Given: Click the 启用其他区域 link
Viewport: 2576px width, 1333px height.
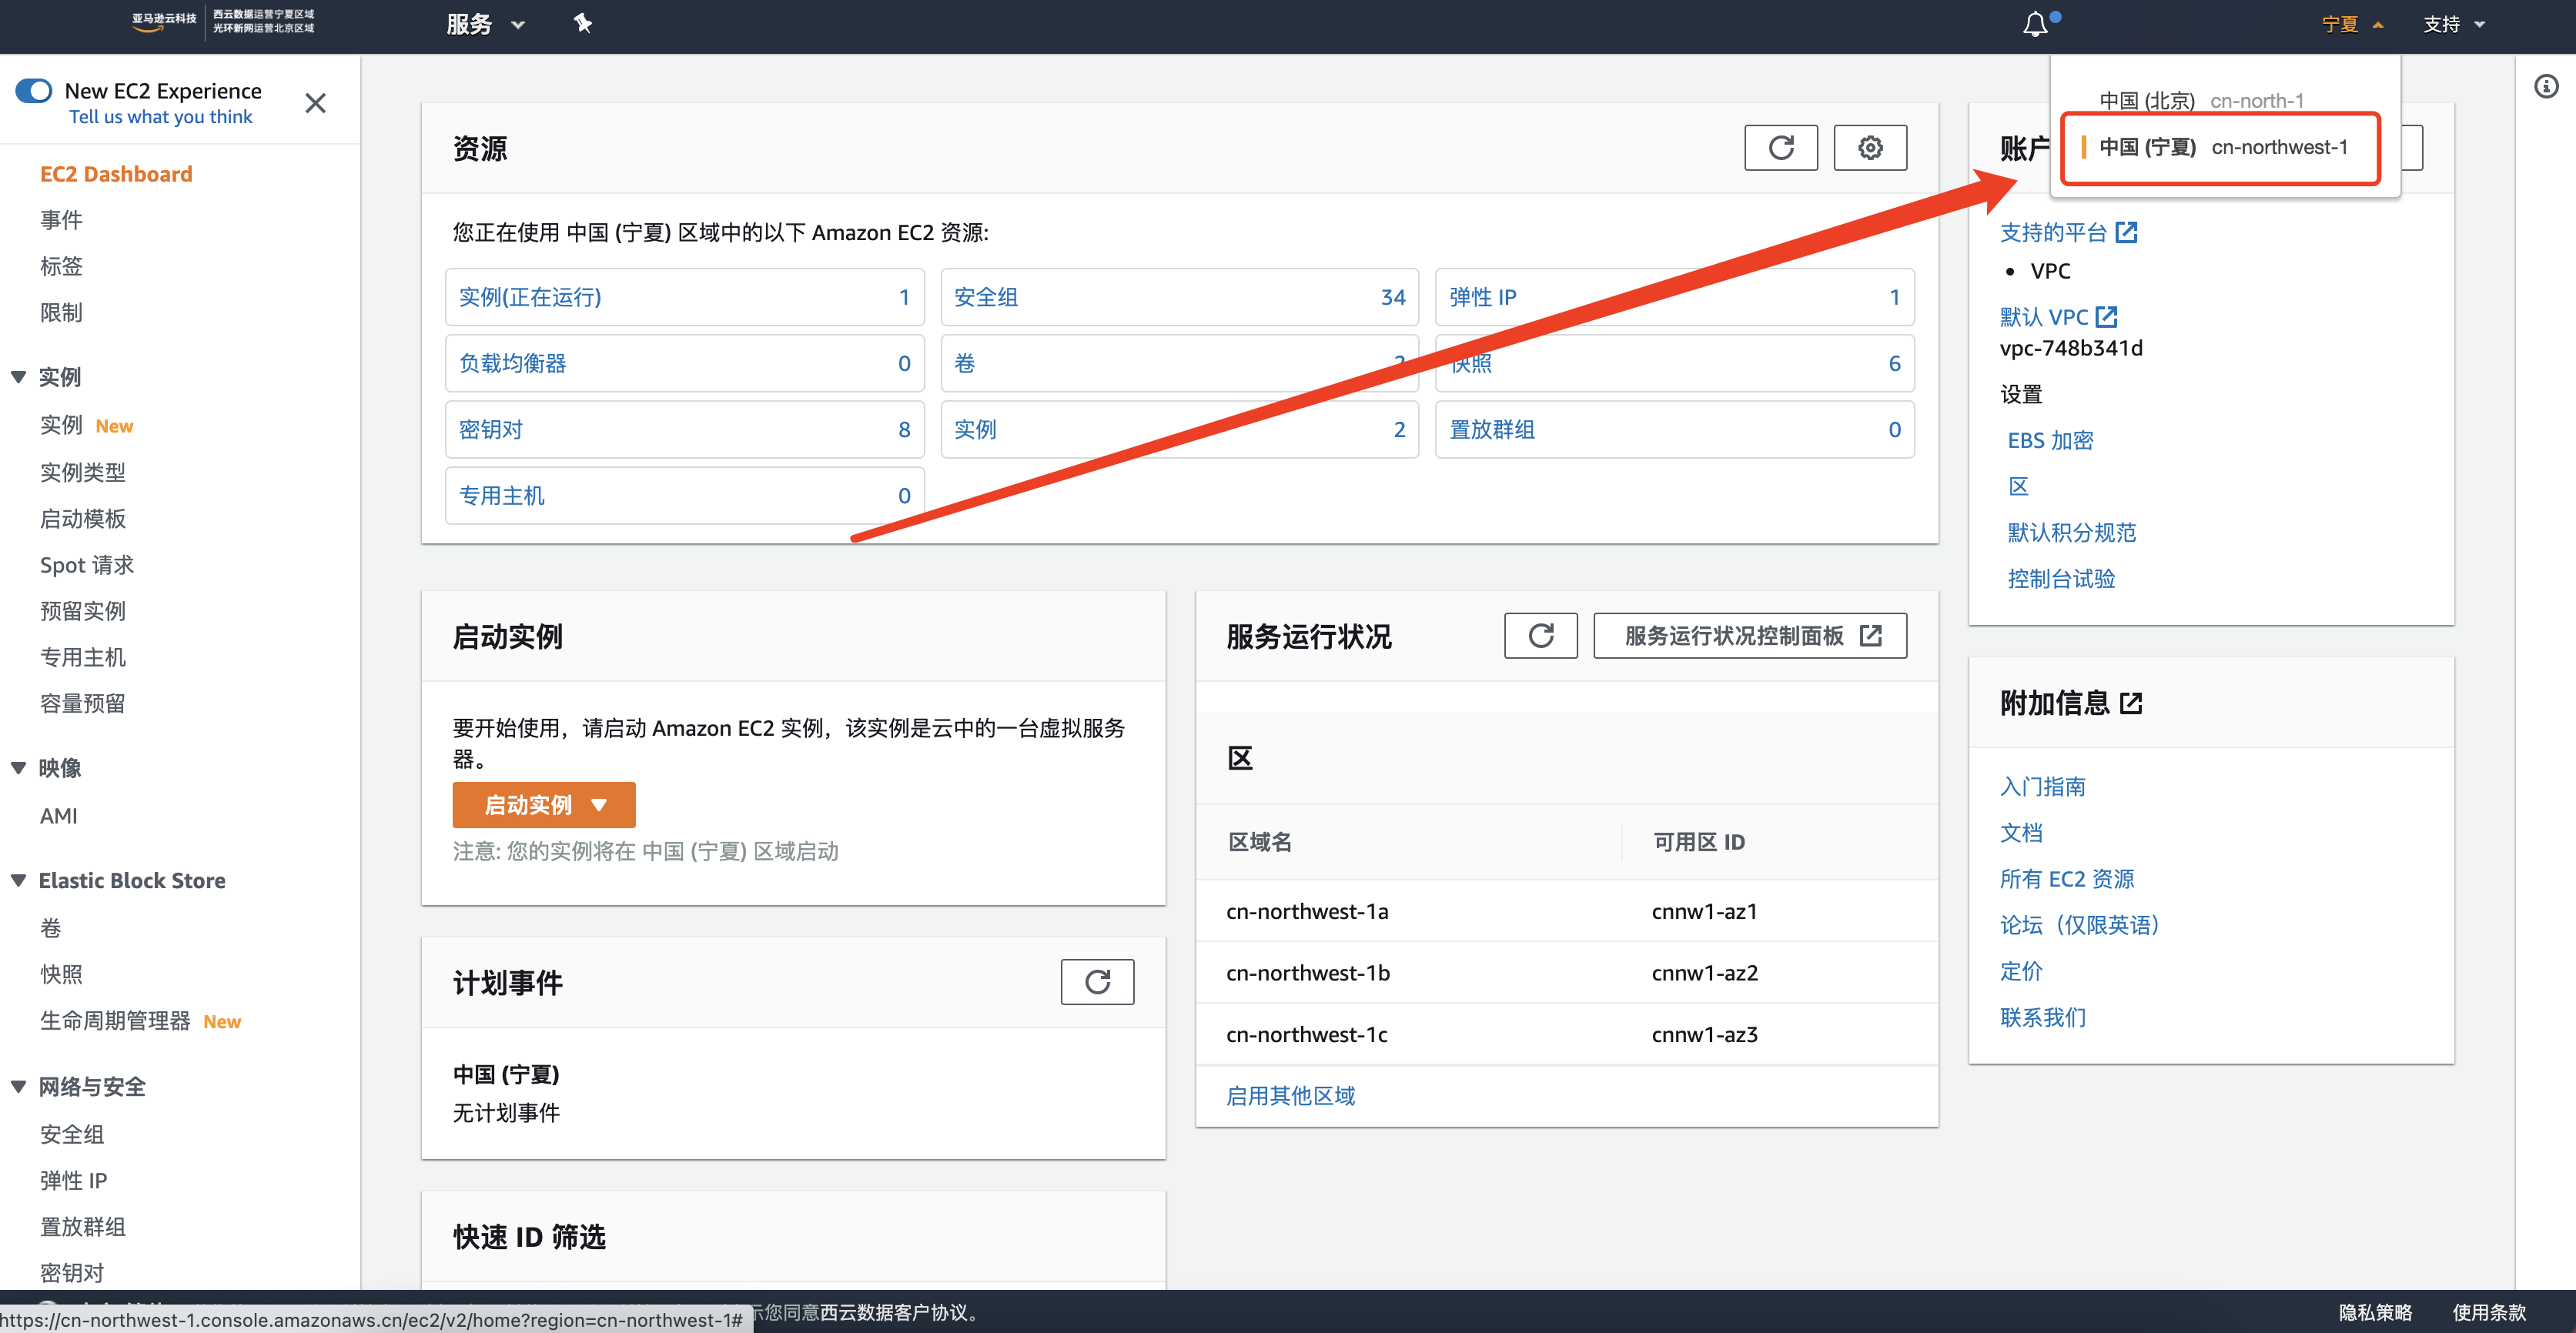Looking at the screenshot, I should coord(1290,1096).
